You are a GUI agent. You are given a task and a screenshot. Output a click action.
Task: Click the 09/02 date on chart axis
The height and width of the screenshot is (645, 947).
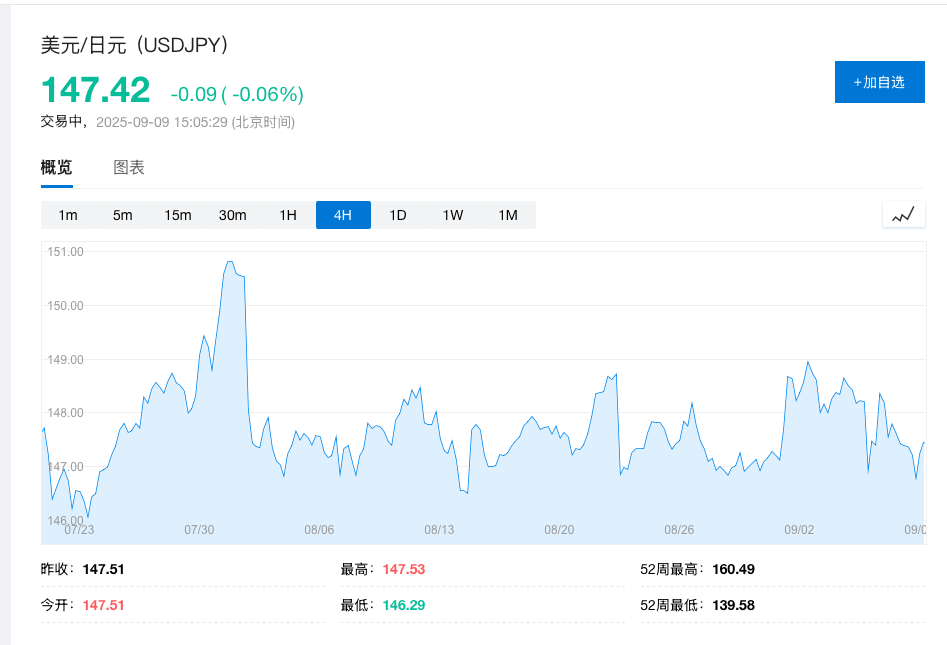799,530
